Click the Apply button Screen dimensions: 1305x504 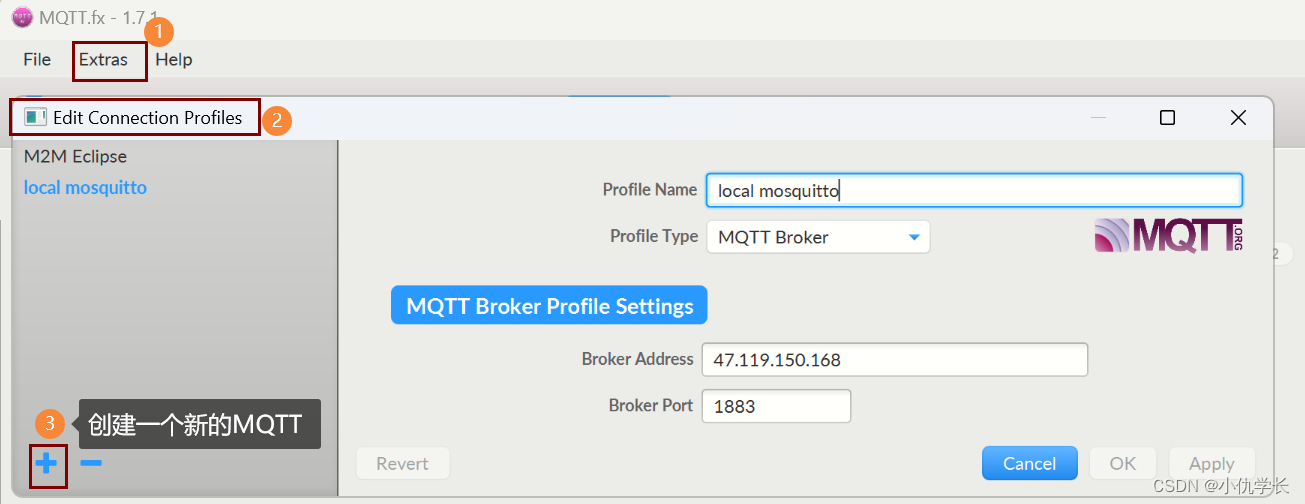pos(1212,463)
